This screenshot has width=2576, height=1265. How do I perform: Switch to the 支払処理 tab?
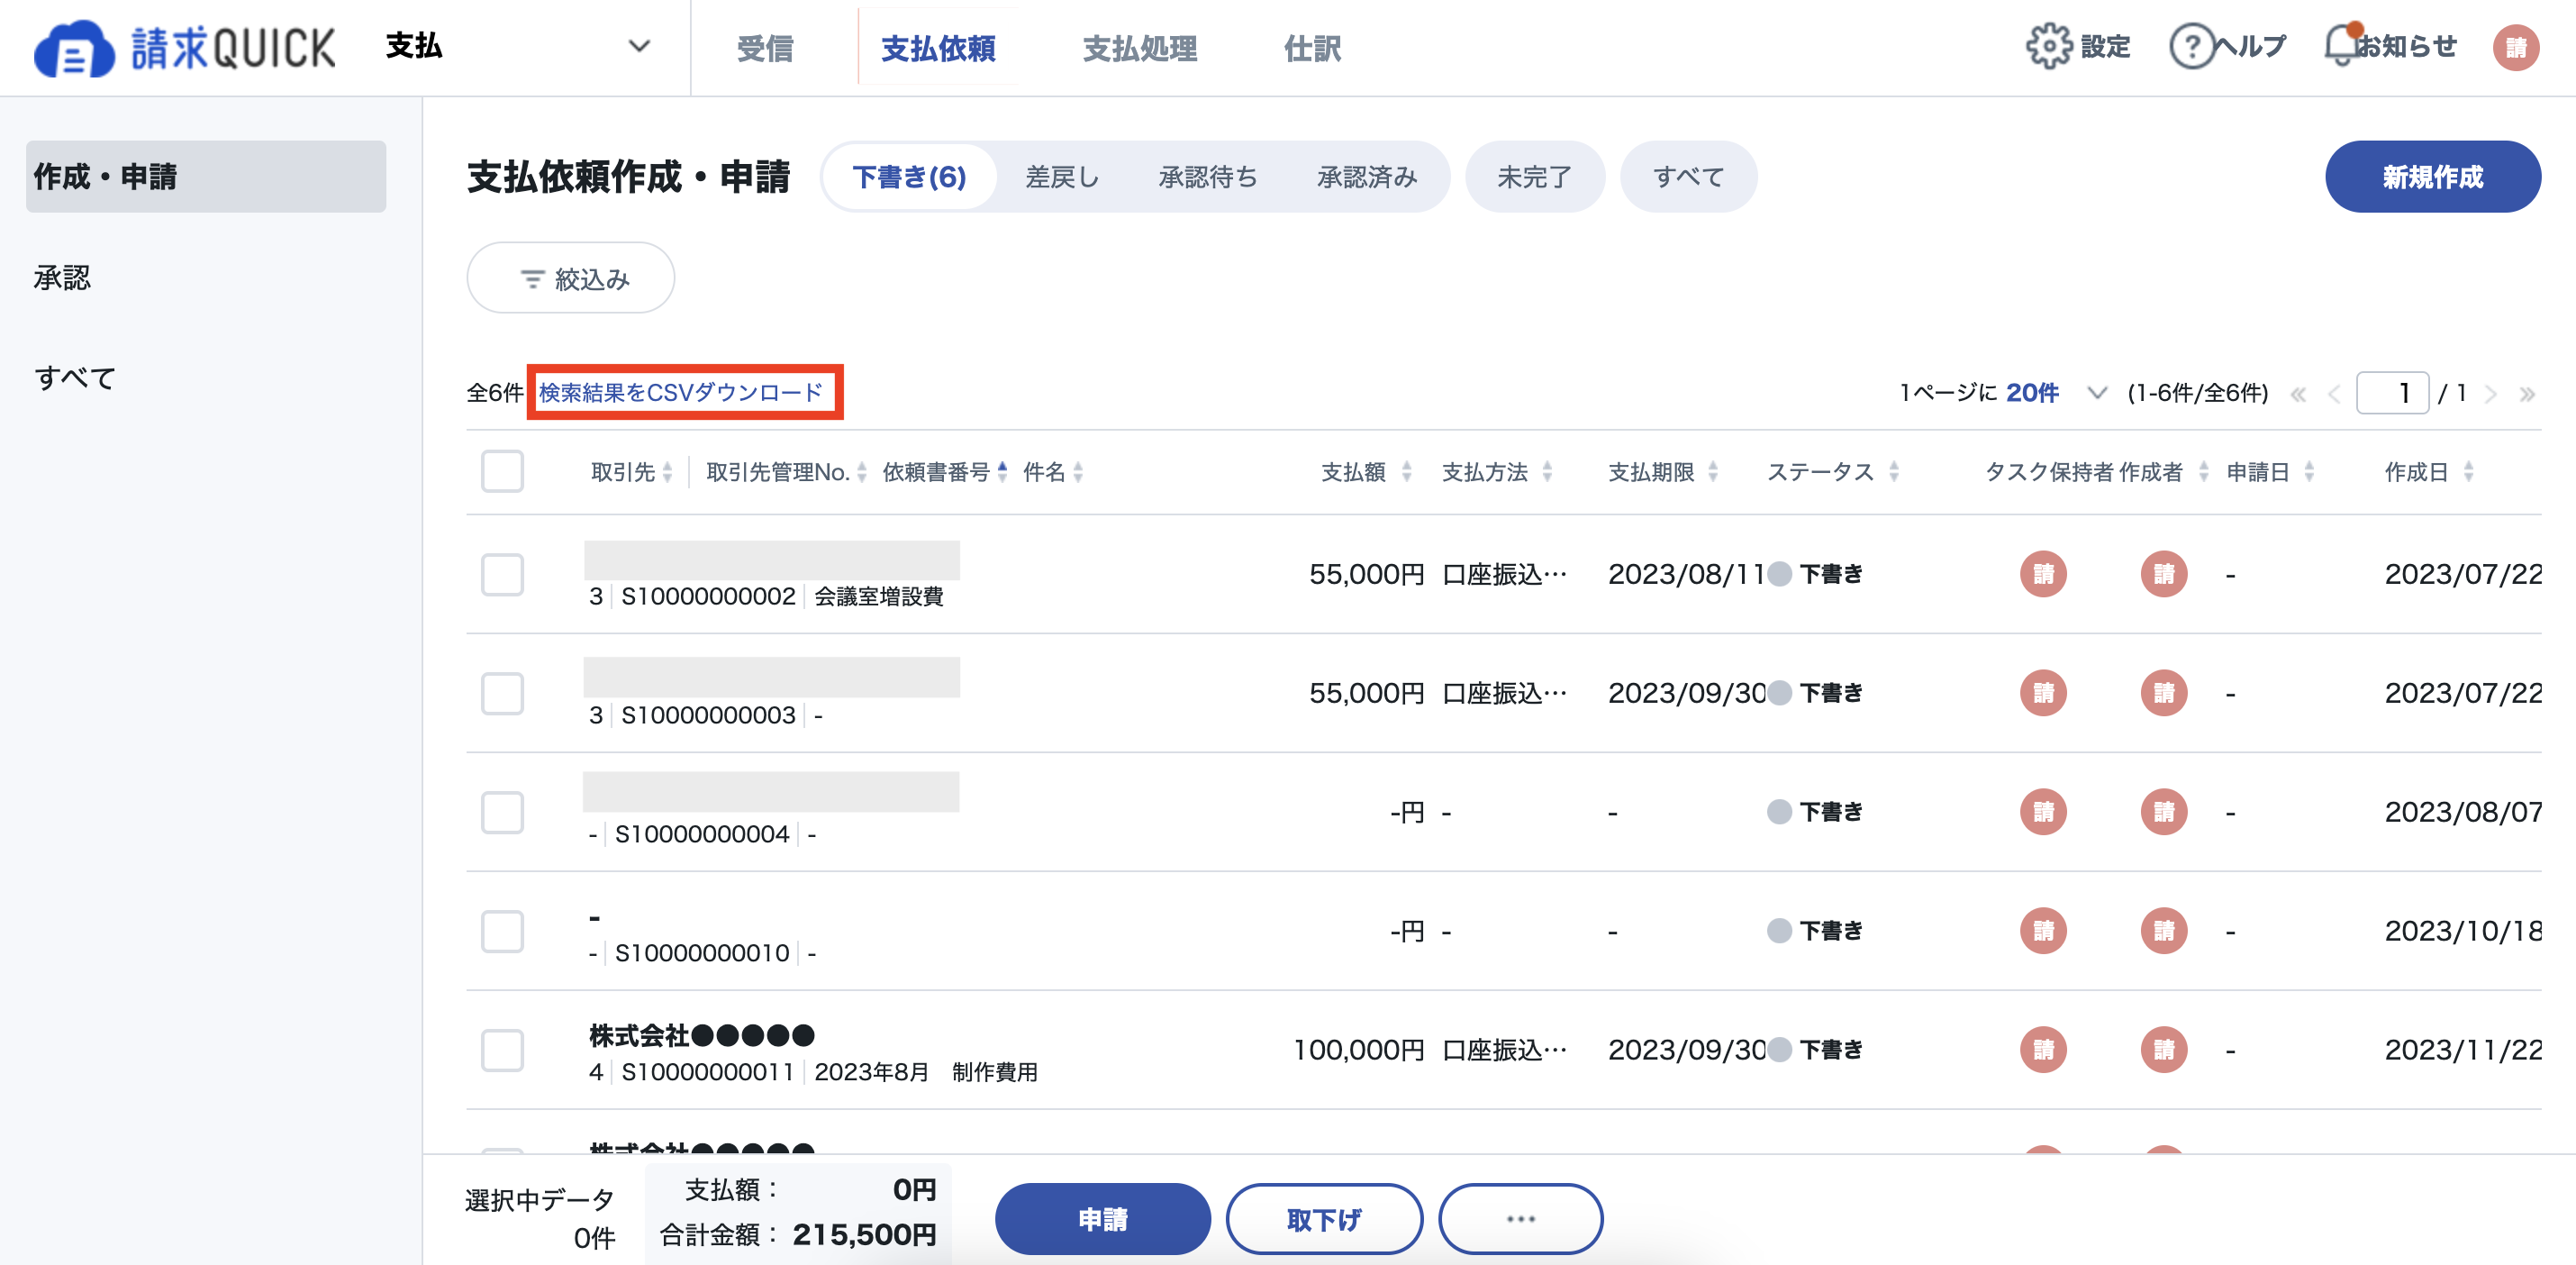click(1139, 48)
